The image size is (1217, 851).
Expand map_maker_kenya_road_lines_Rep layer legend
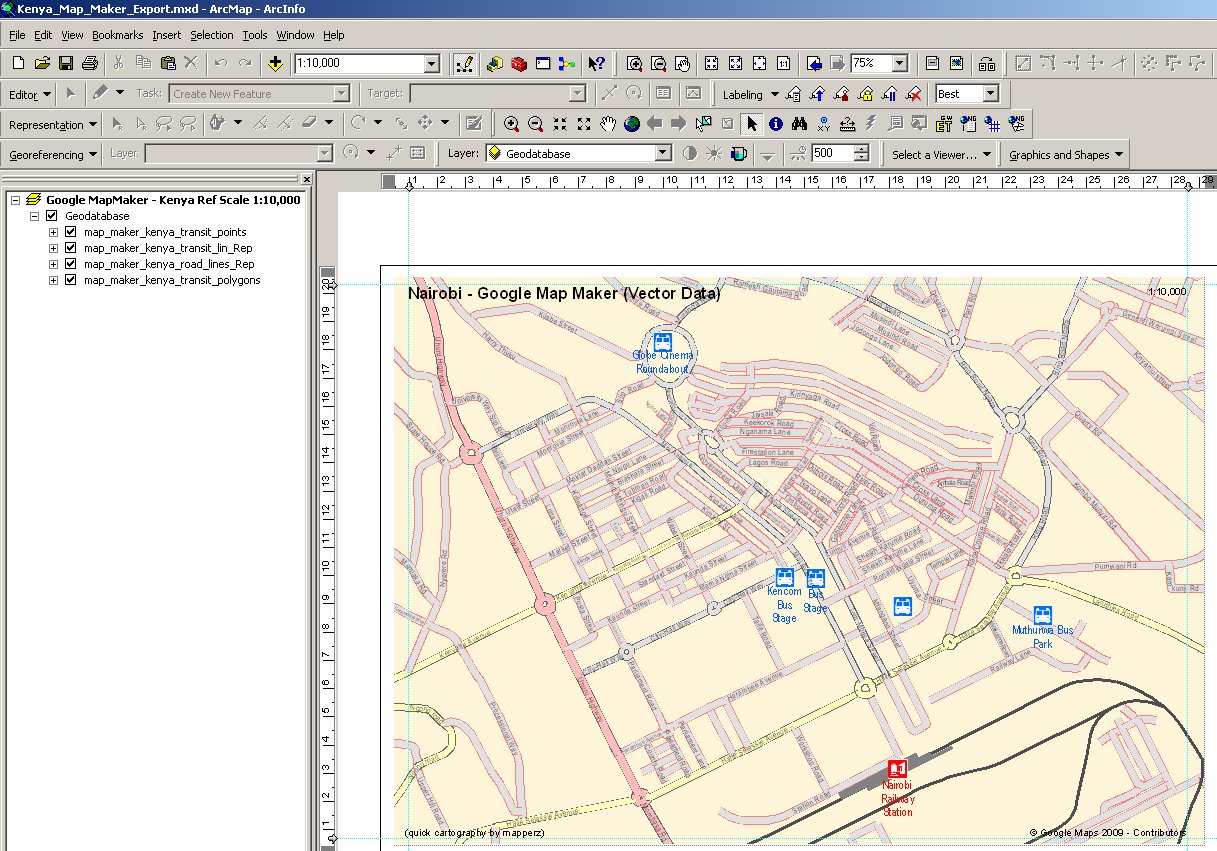click(53, 264)
